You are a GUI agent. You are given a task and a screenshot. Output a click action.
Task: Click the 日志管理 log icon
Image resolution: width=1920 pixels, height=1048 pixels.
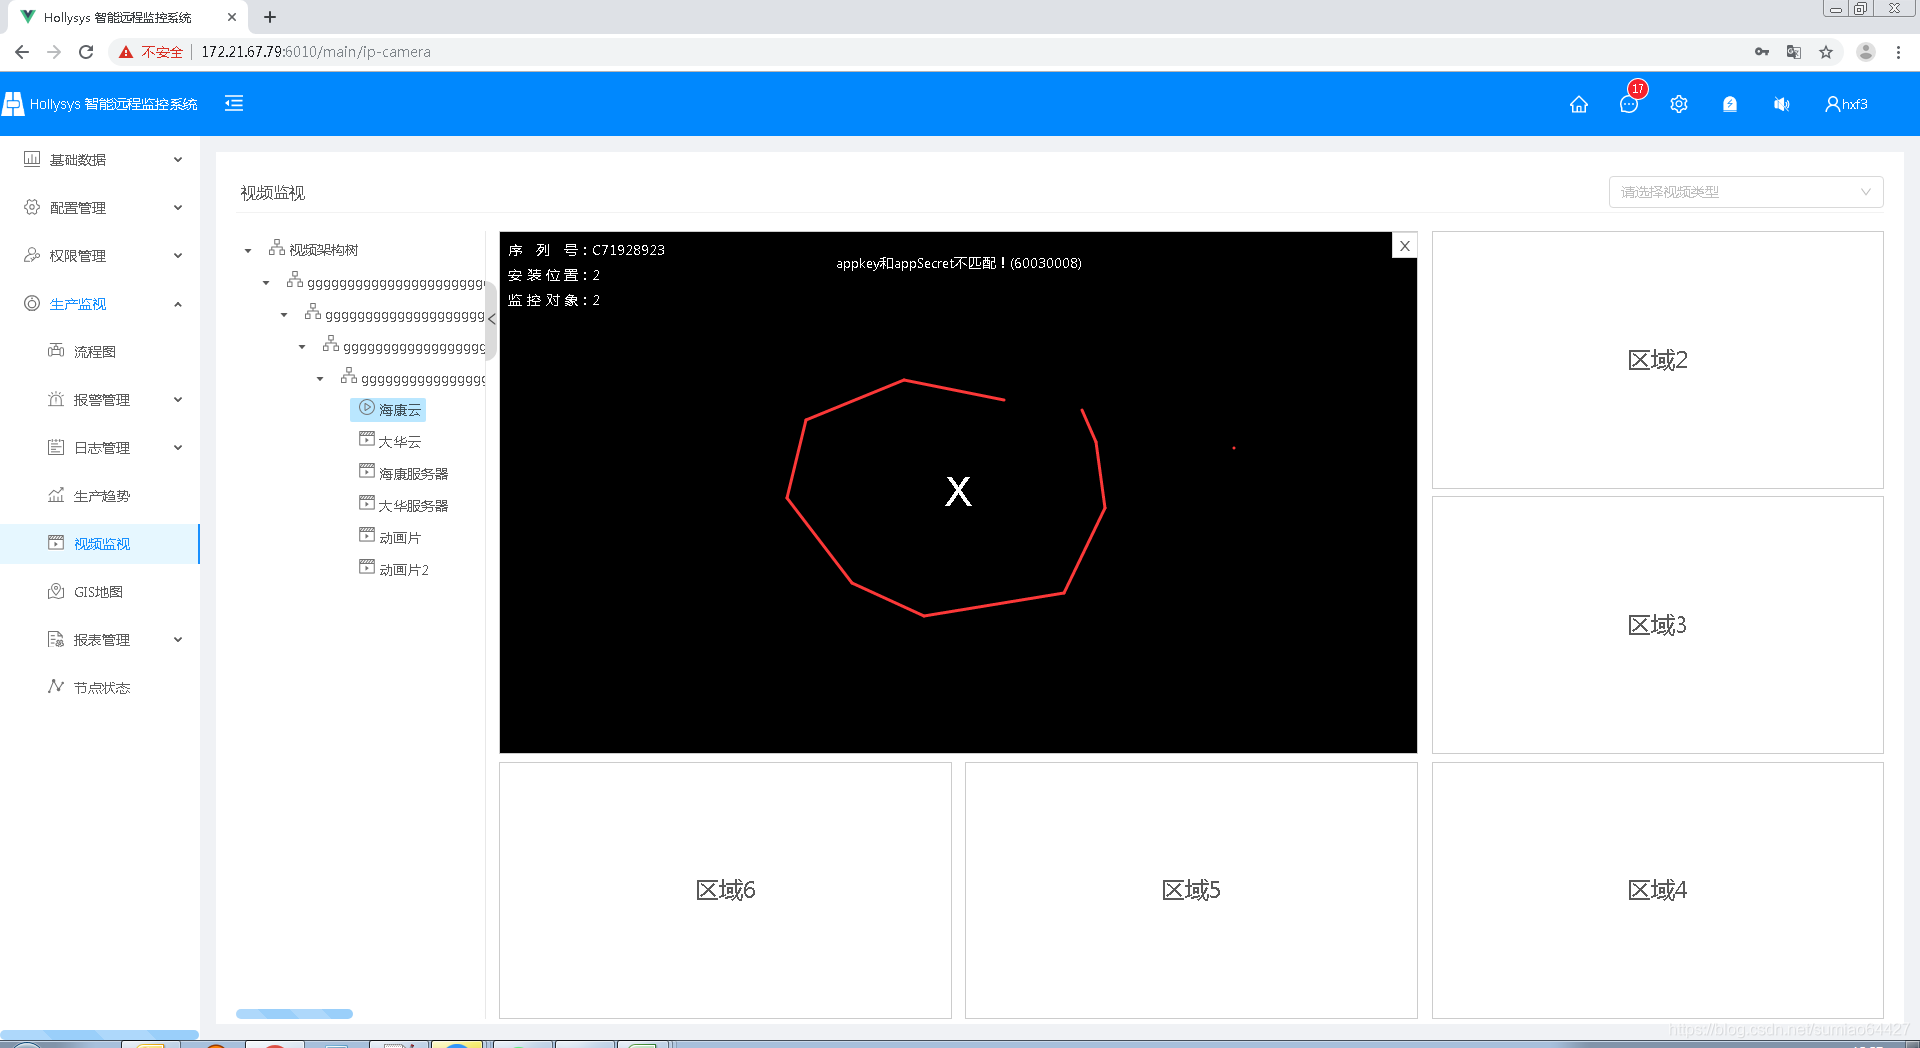(56, 447)
